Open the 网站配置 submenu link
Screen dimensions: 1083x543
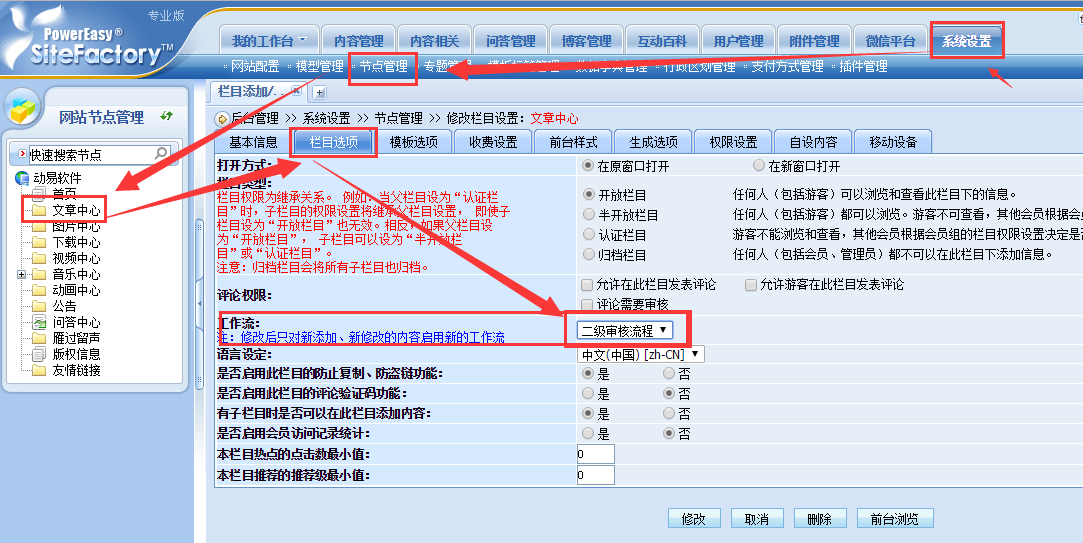click(255, 67)
